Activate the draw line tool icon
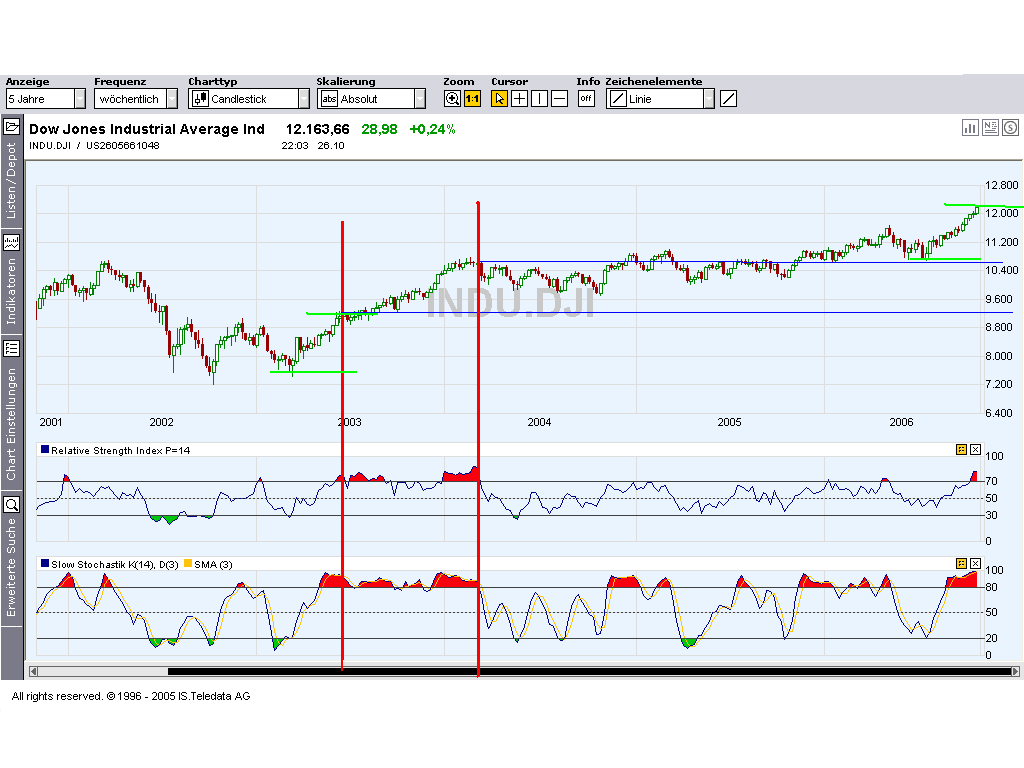Viewport: 1024px width, 768px height. [728, 99]
